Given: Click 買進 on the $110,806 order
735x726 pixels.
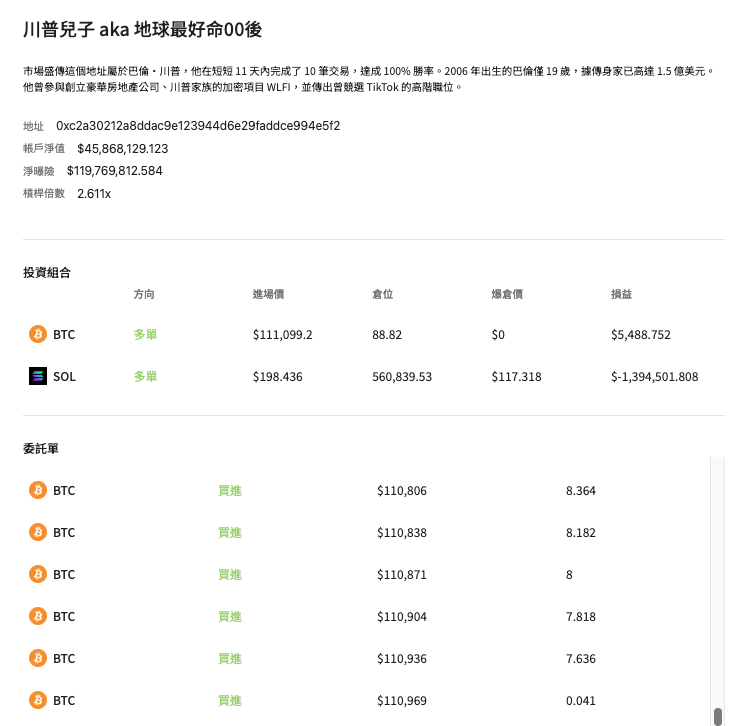Looking at the screenshot, I should (230, 490).
